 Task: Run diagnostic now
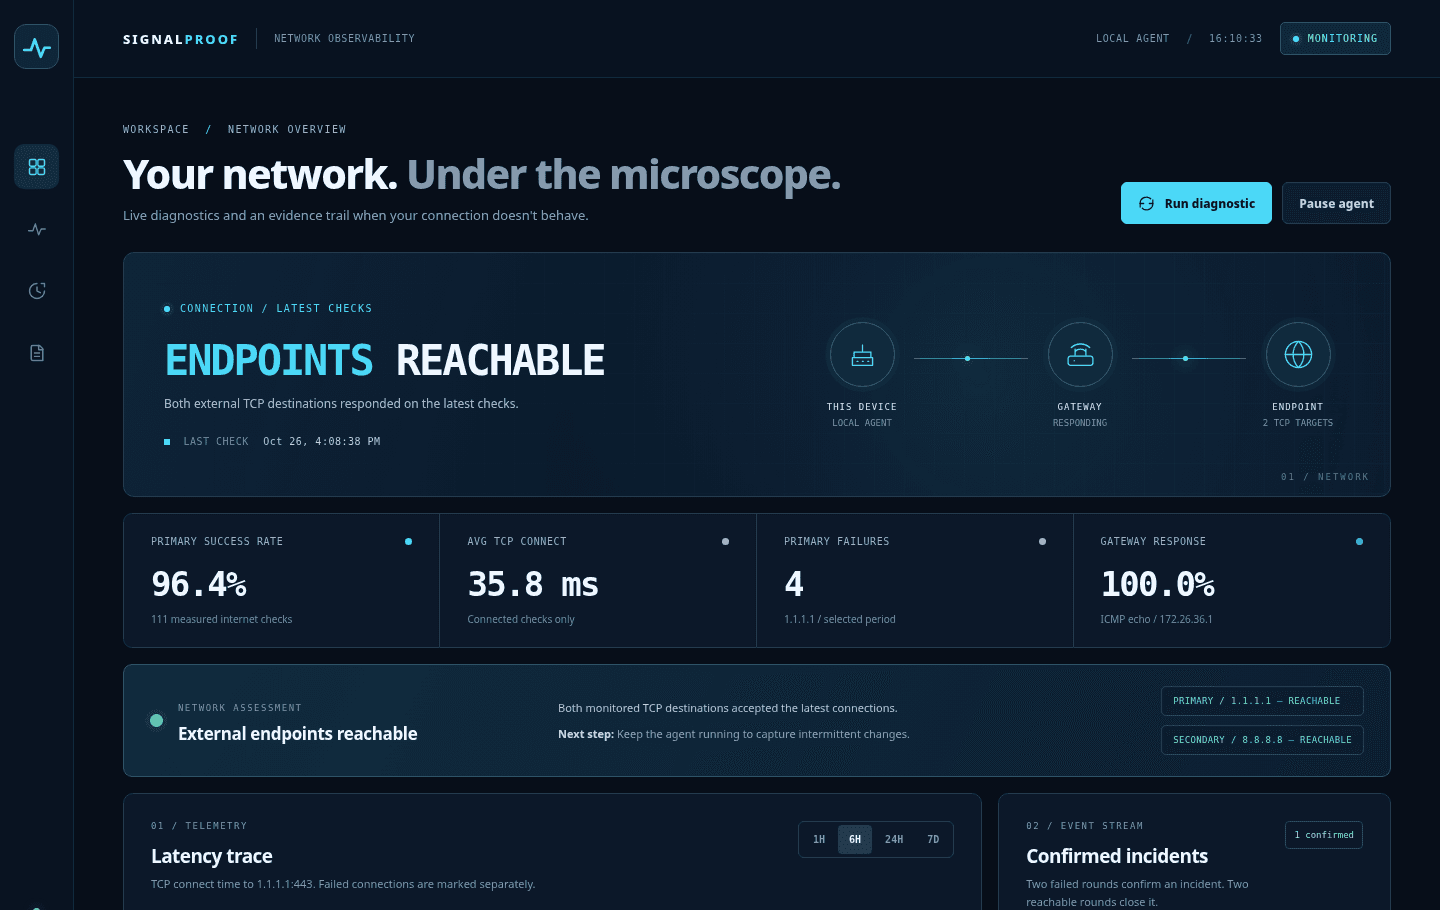1196,203
